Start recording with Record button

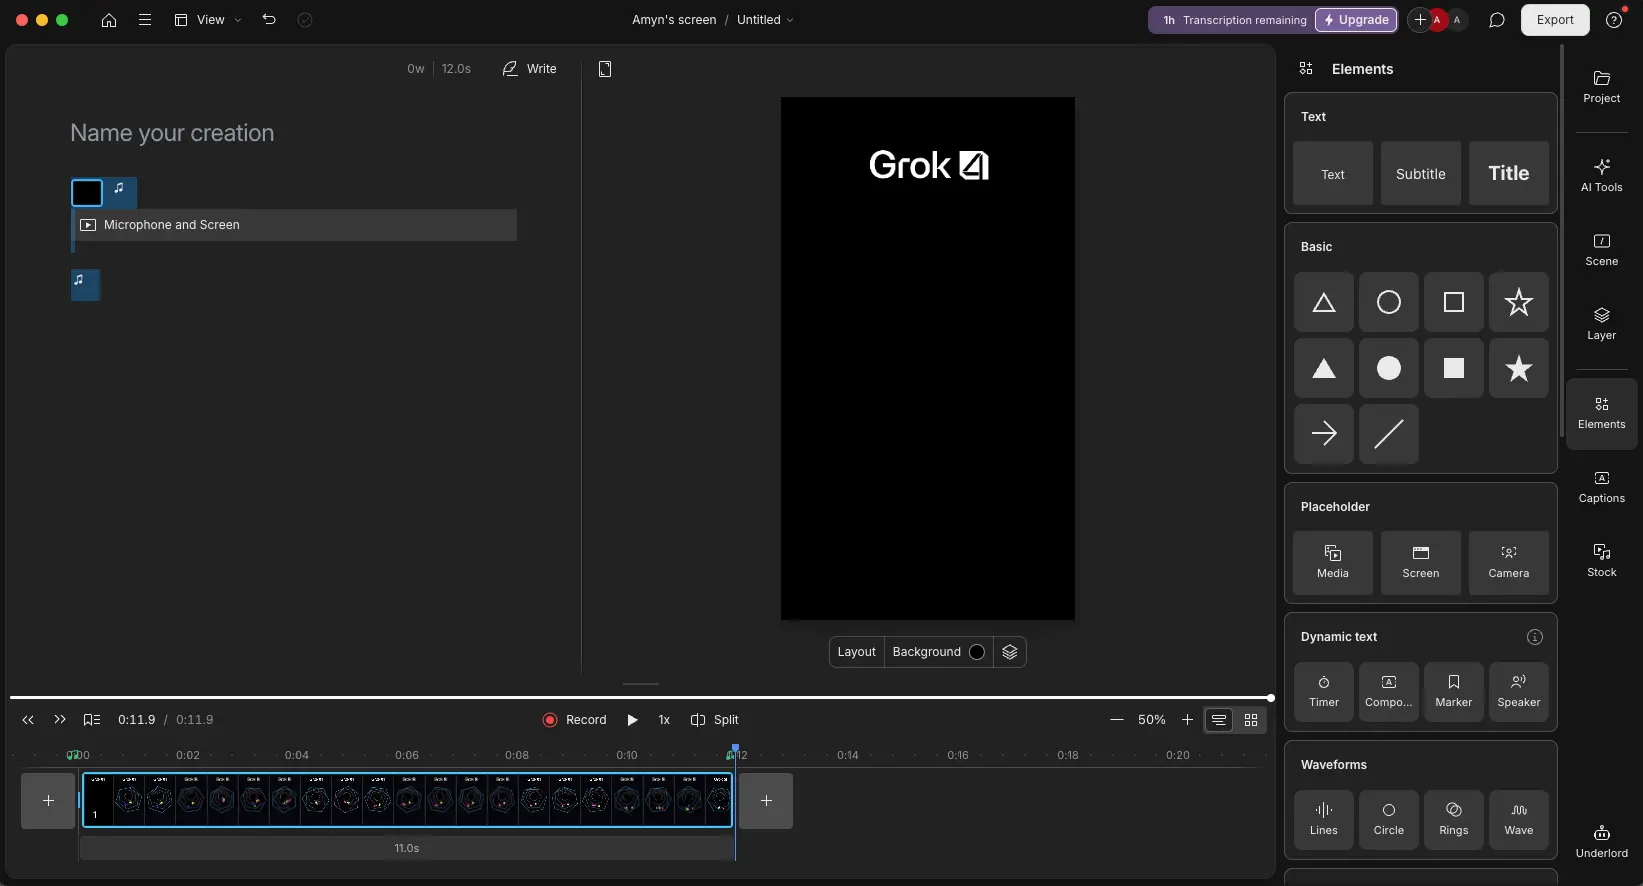click(575, 720)
